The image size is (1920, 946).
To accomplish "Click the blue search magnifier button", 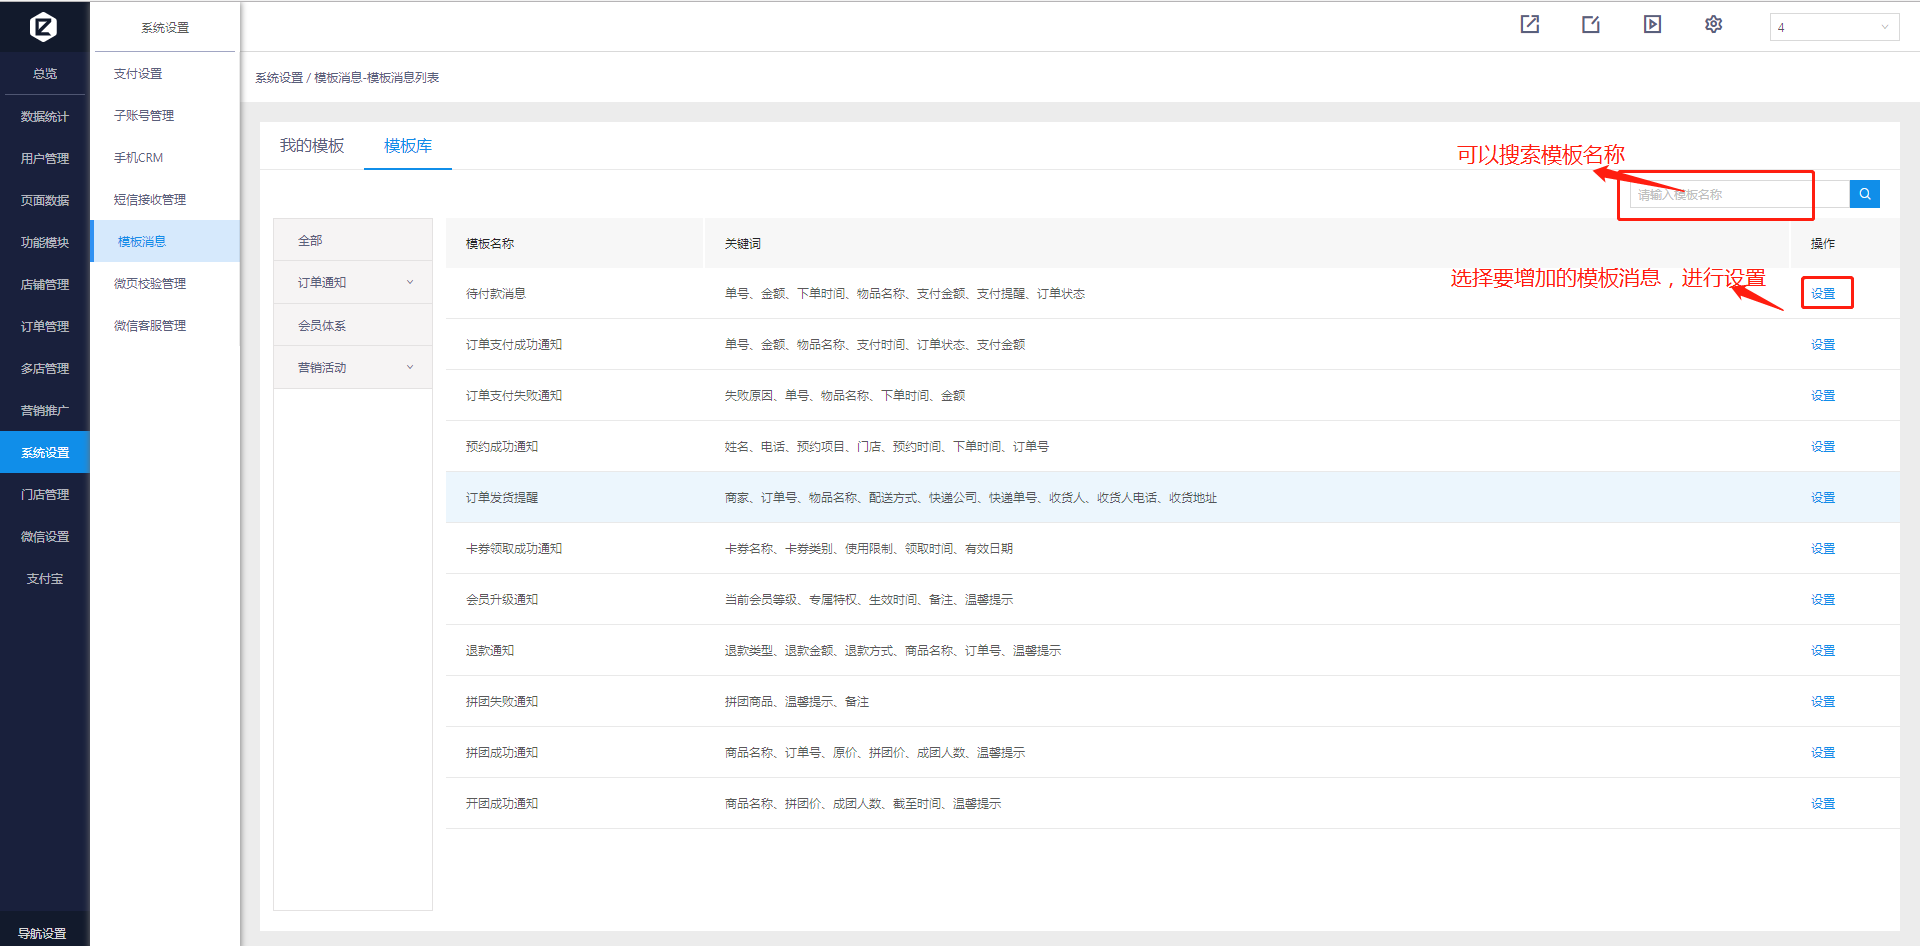I will [1864, 194].
